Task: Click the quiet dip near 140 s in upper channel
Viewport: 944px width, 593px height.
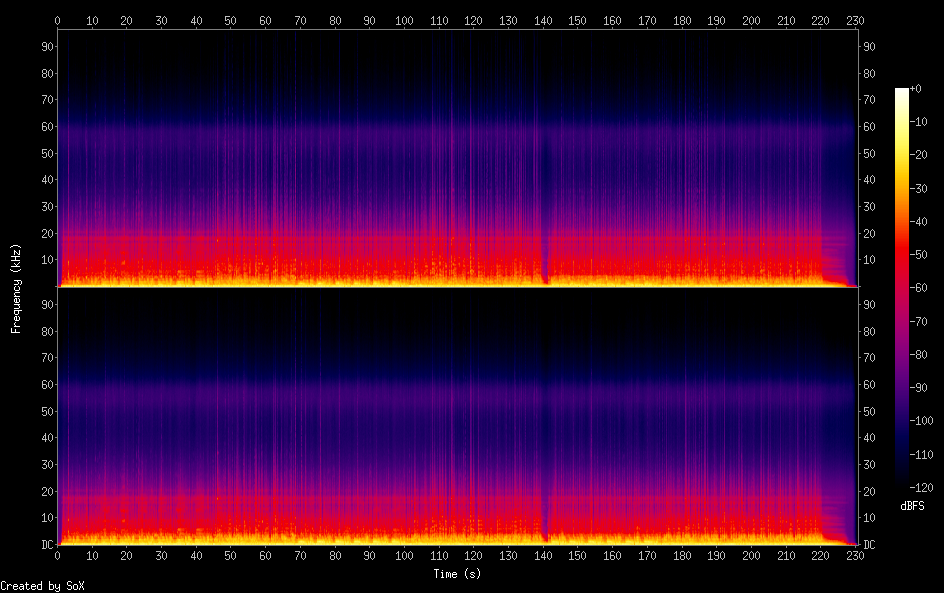Action: [x=545, y=265]
